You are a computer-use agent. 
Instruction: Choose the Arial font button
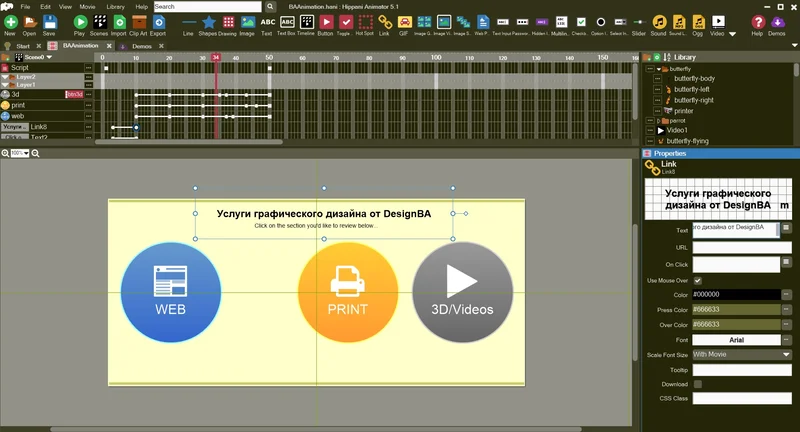click(x=736, y=340)
